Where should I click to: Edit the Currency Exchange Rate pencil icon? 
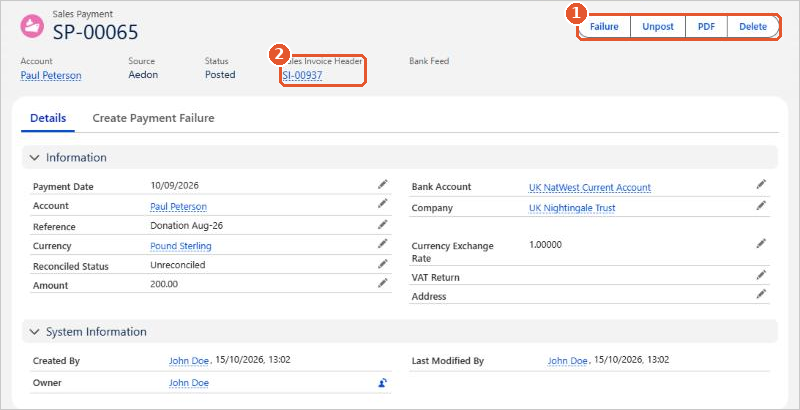[761, 243]
